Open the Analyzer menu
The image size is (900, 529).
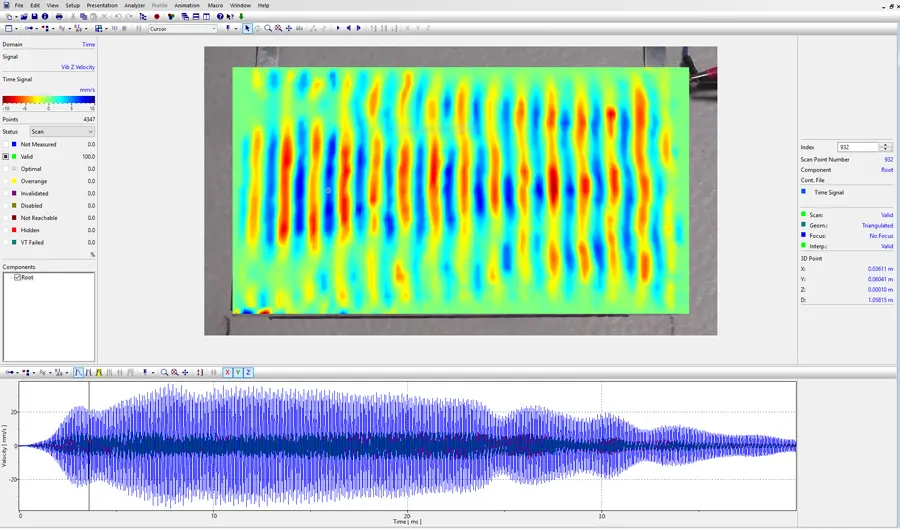click(134, 5)
